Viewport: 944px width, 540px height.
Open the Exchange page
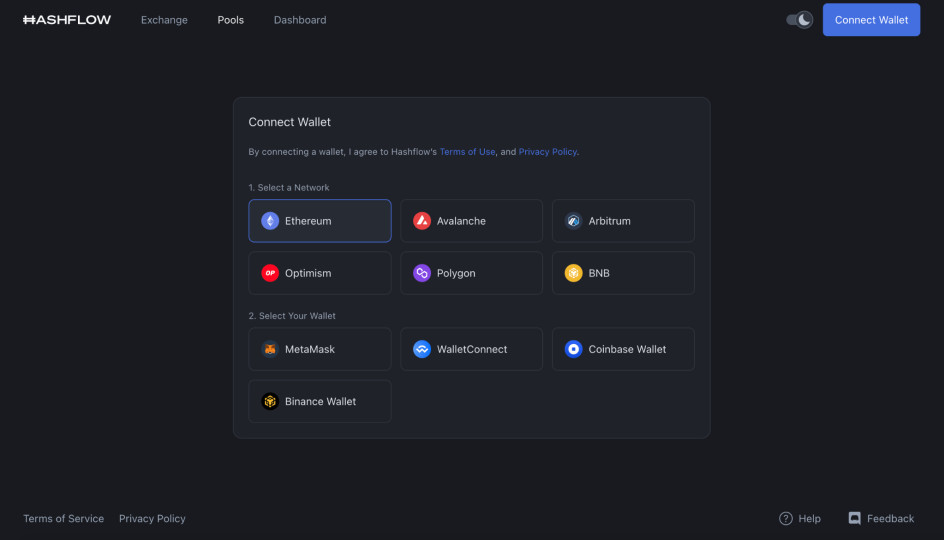pos(164,20)
